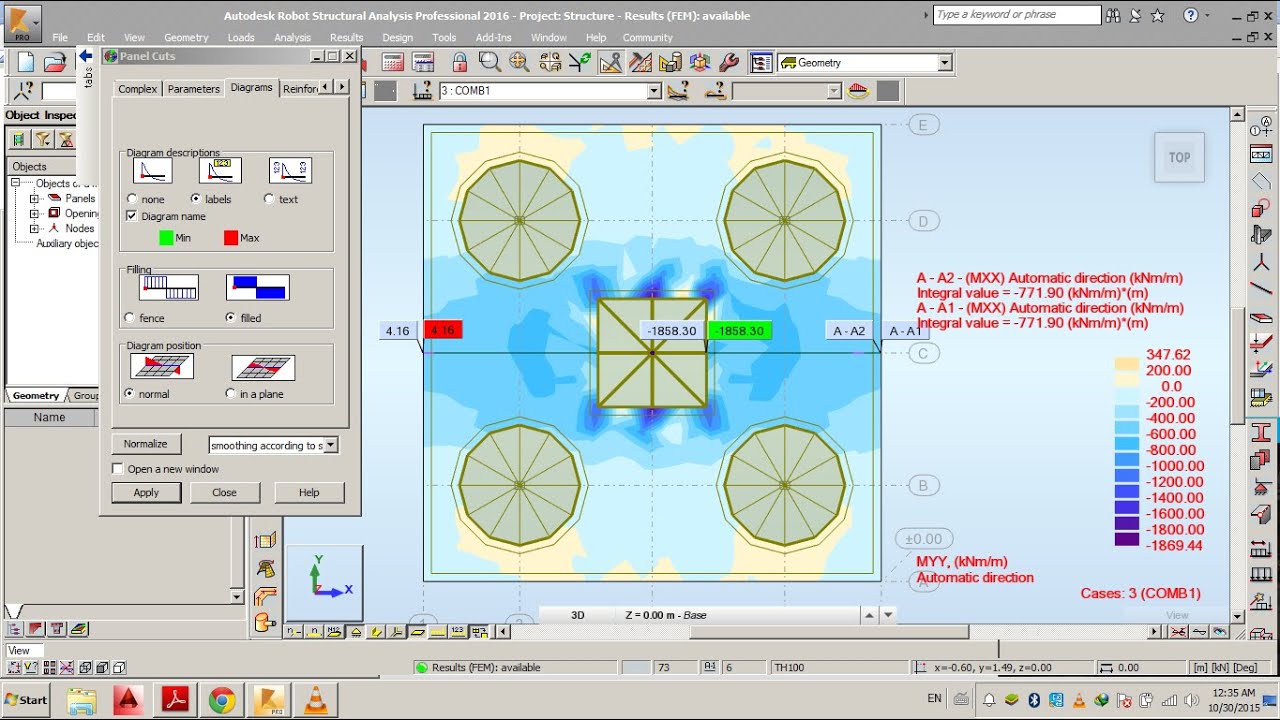The width and height of the screenshot is (1280, 720).
Task: Open the Geometry menu
Action: pyautogui.click(x=186, y=38)
